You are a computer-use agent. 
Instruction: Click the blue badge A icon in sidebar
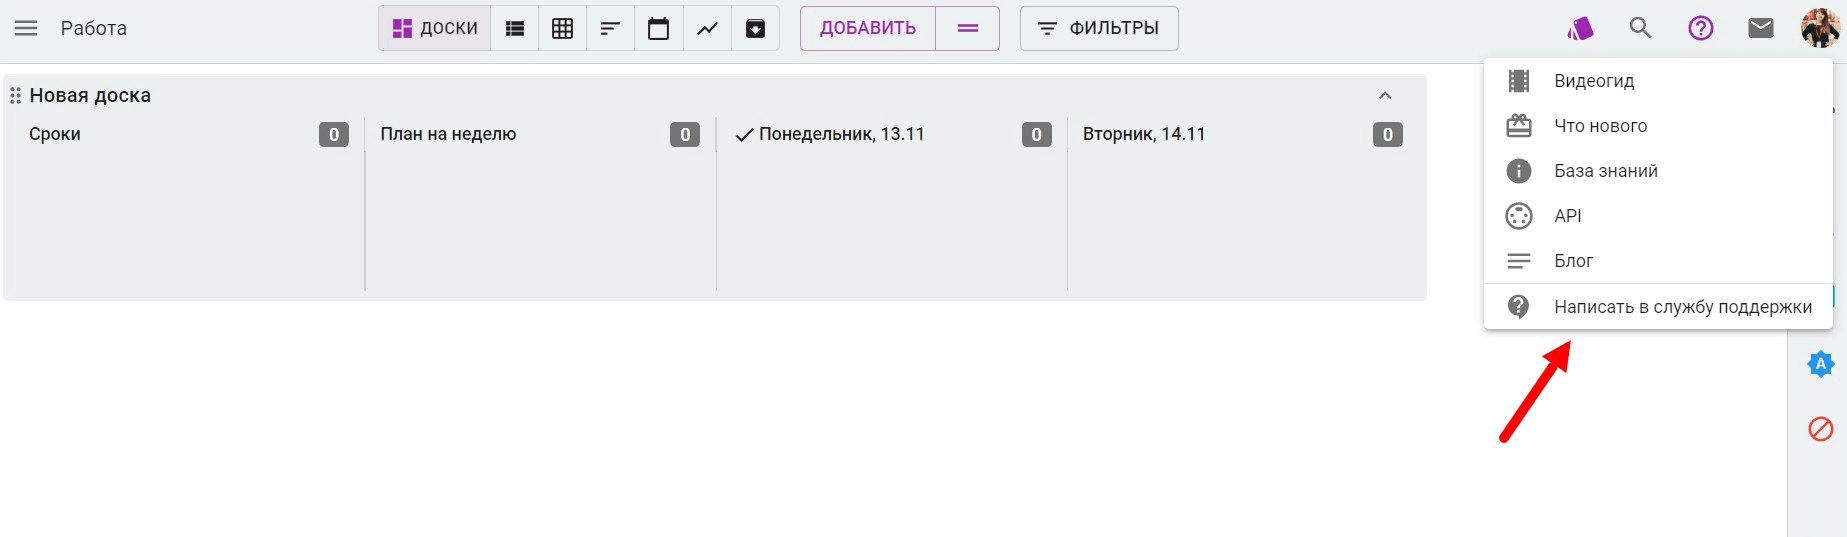pyautogui.click(x=1821, y=365)
